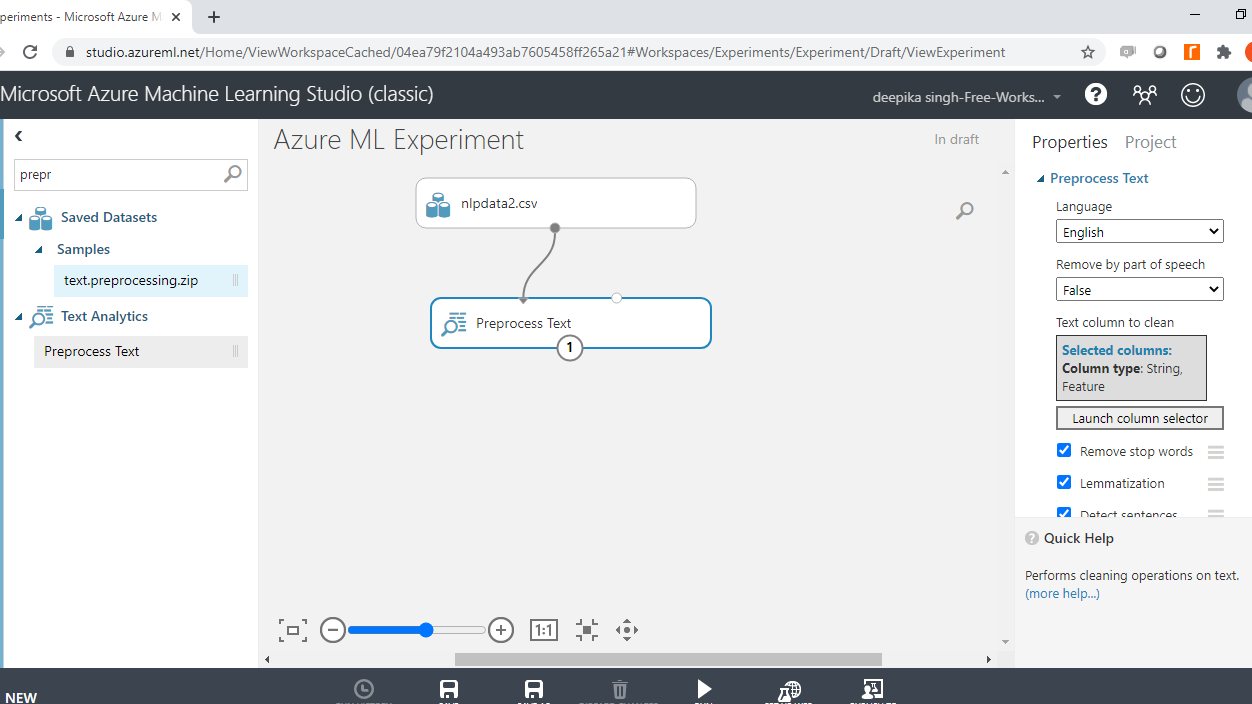Click the zoom out minus button
The height and width of the screenshot is (704, 1252).
tap(333, 630)
